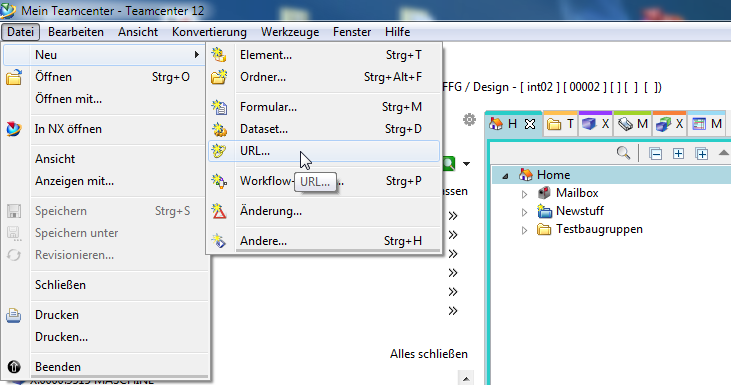Select the Testbaugruppen folder

599,229
